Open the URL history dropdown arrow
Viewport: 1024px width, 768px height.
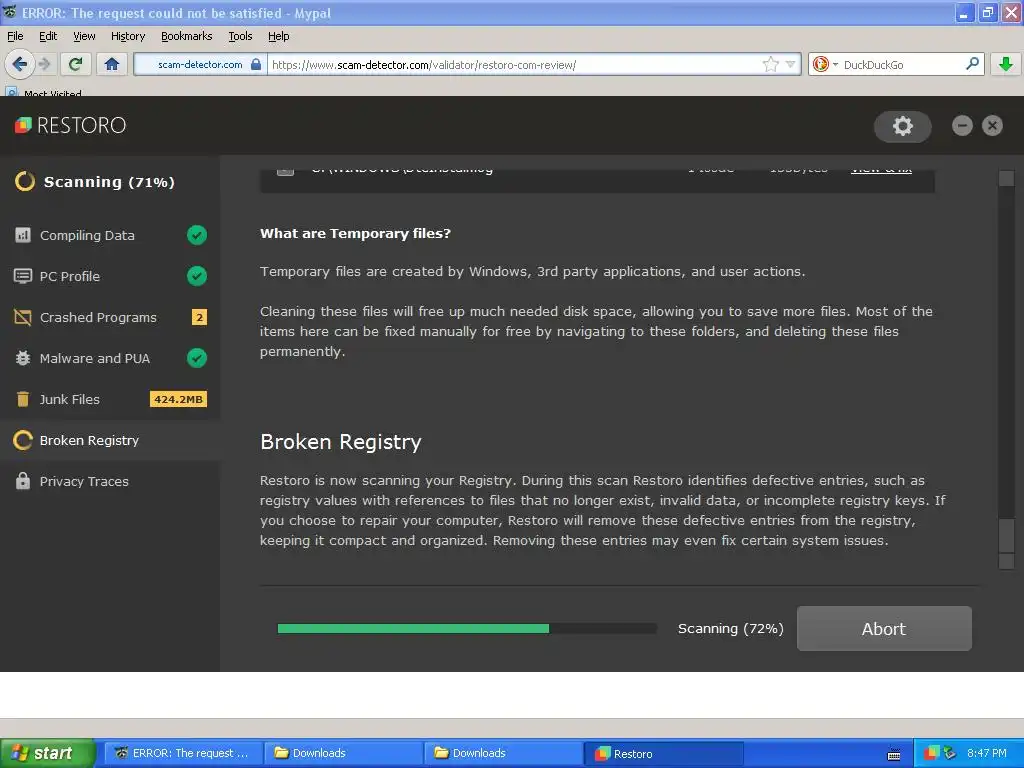pos(790,64)
